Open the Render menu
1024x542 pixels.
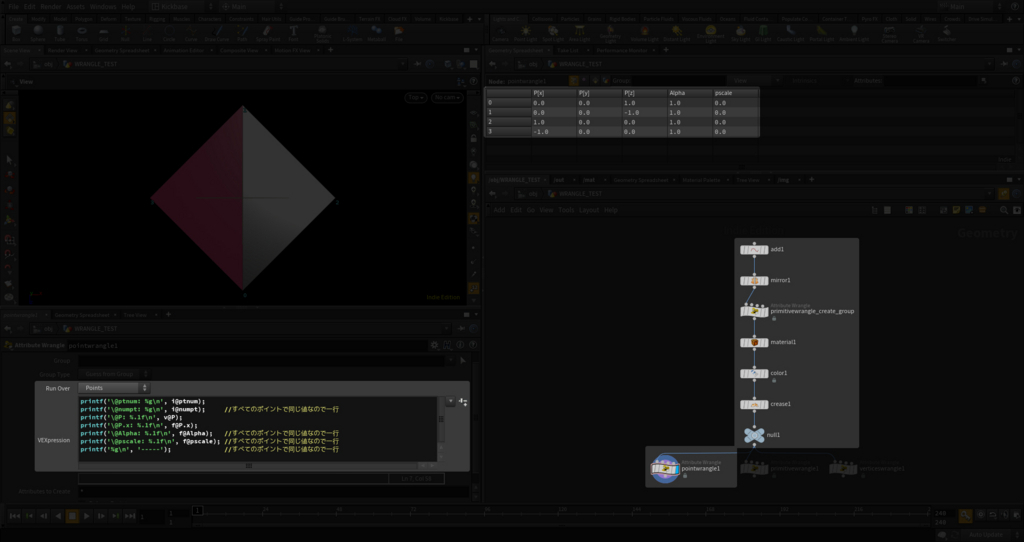pos(50,7)
